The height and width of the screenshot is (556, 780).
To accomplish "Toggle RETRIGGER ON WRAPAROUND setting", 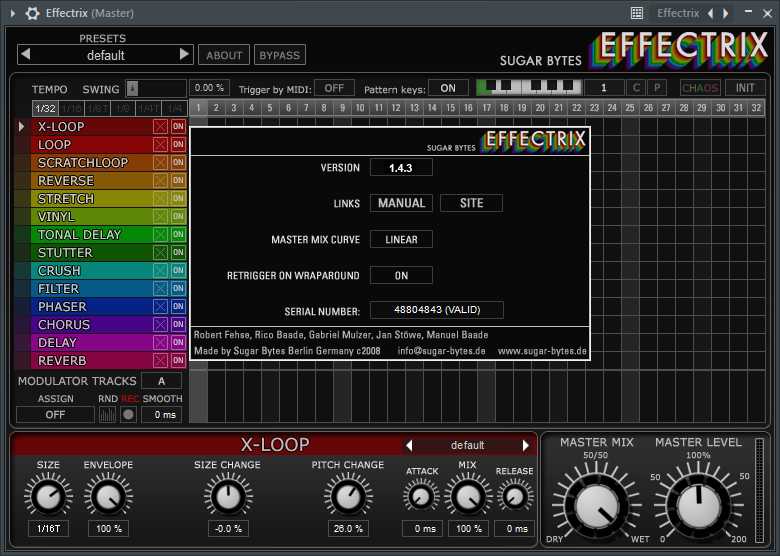I will (401, 276).
